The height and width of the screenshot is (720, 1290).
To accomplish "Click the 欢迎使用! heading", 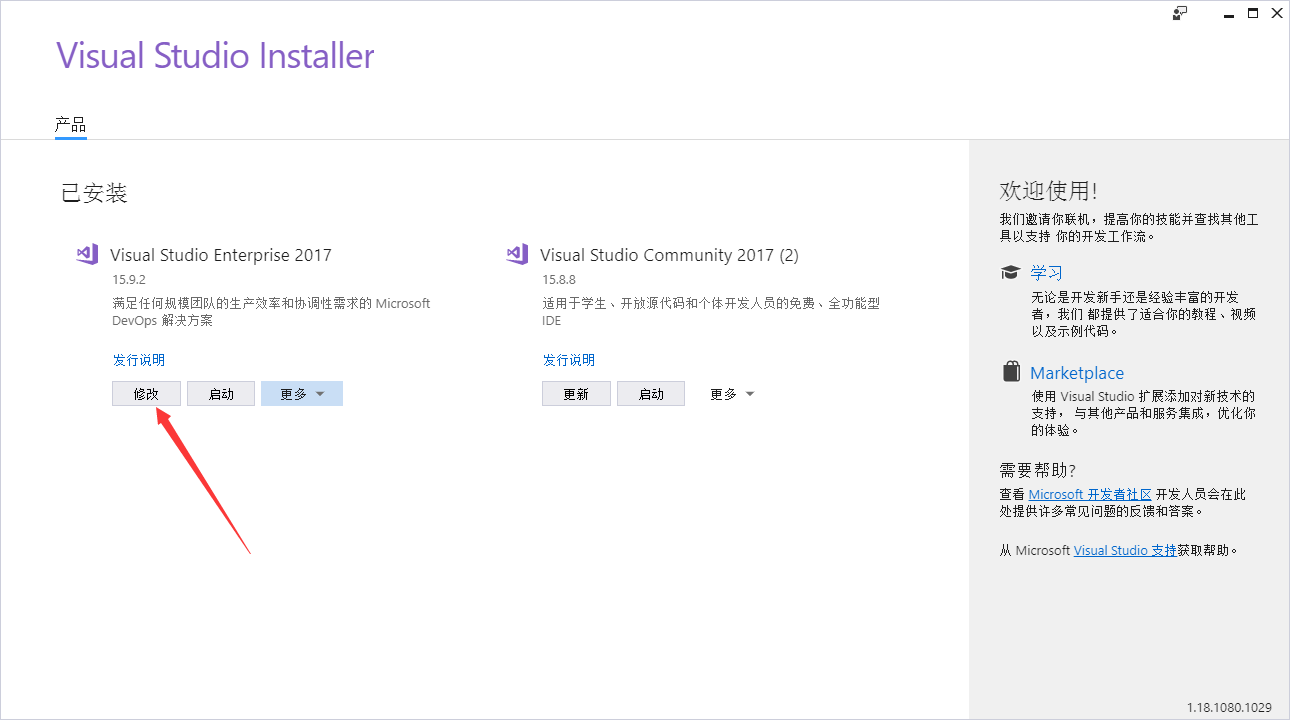I will [1048, 191].
